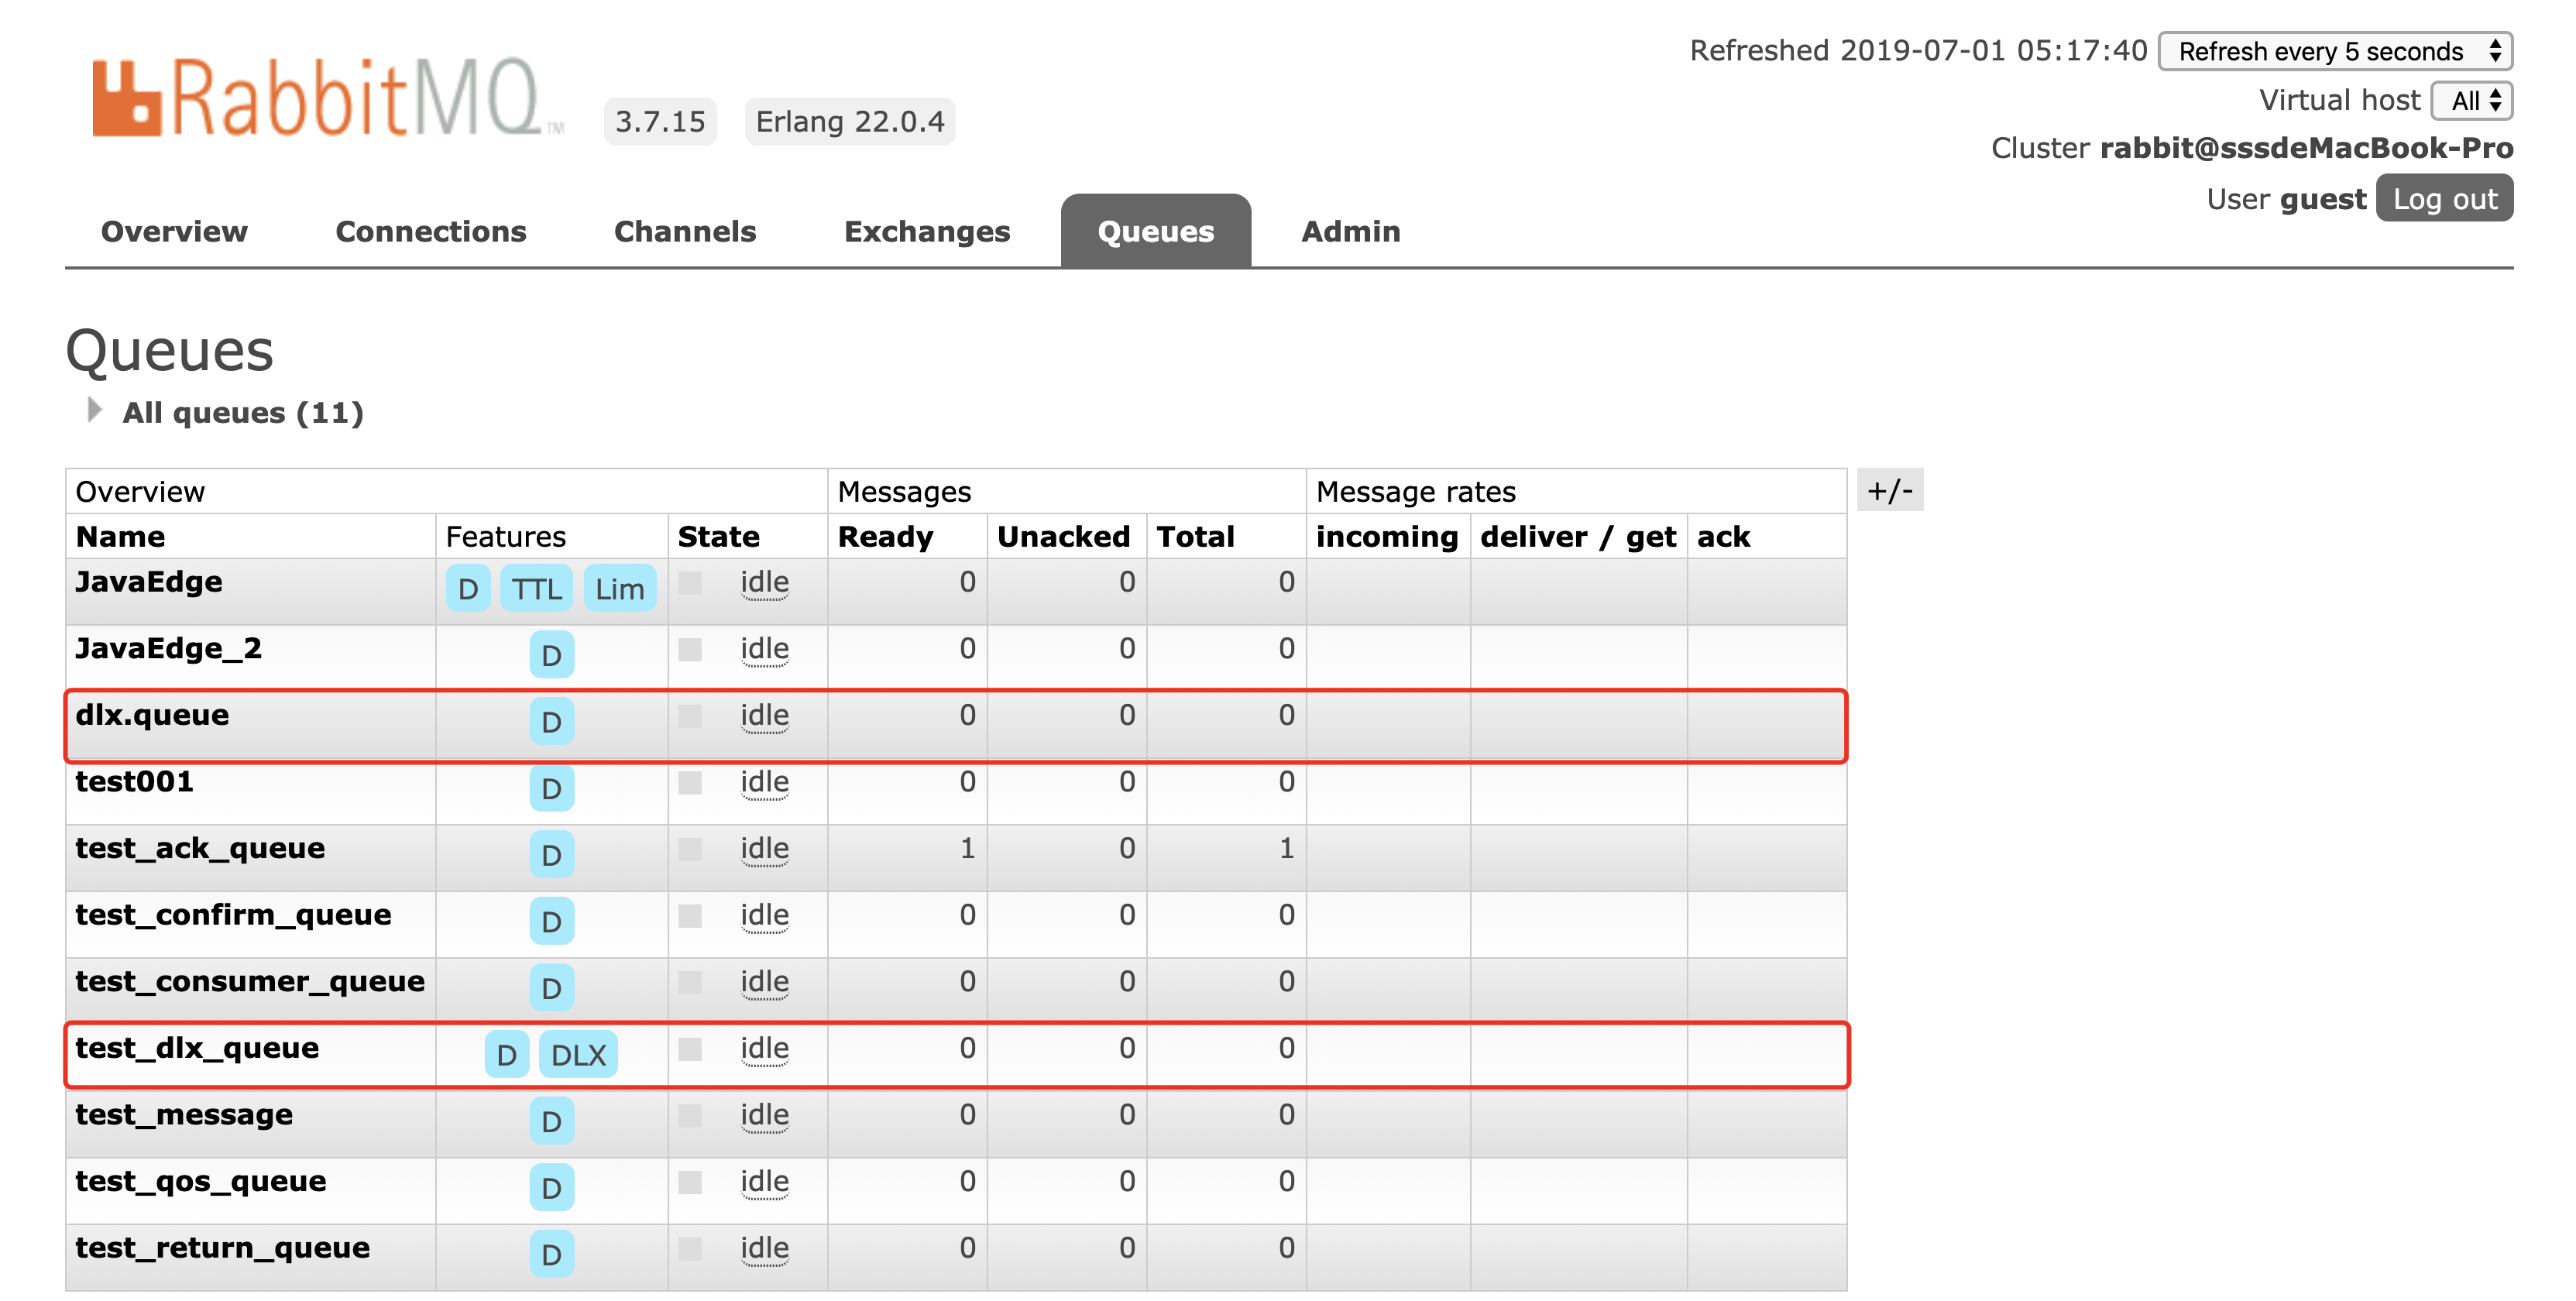The width and height of the screenshot is (2576, 1301).
Task: Open the refresh interval dropdown
Action: (x=2334, y=51)
